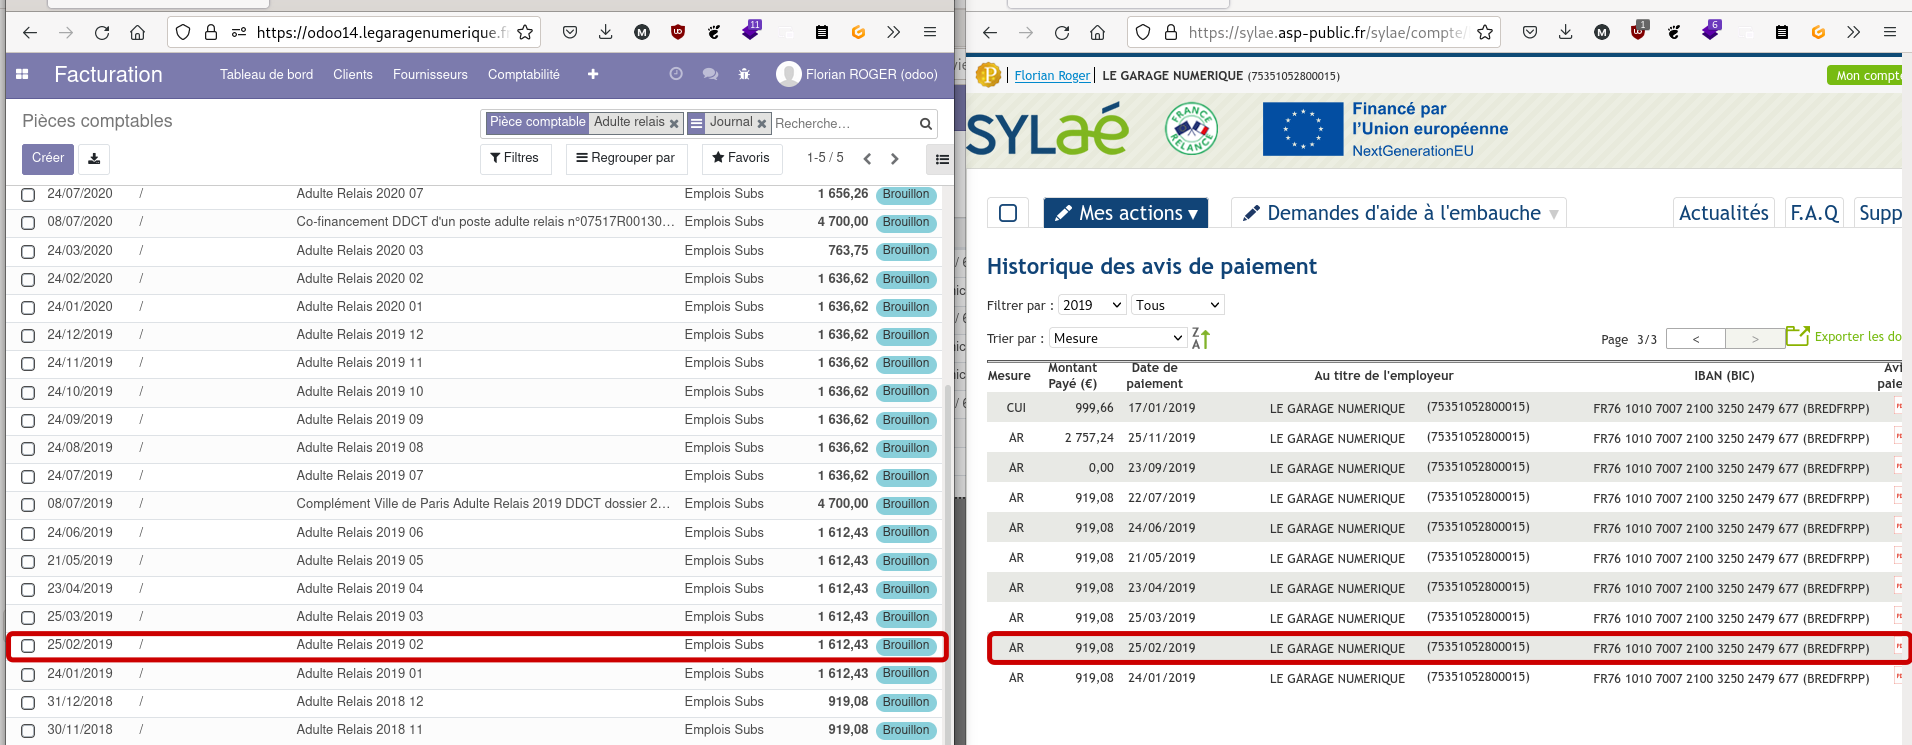
Task: Open hamburger menu of SYLAE browser window
Action: point(1890,33)
